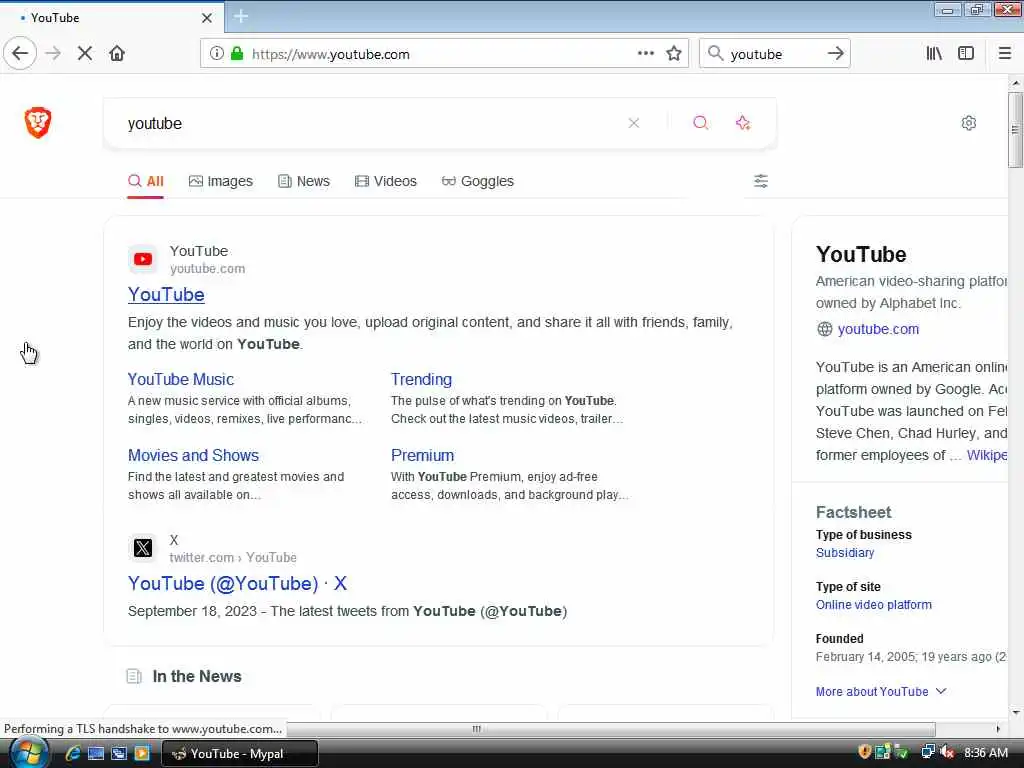
Task: Open the Goggles tab
Action: [477, 181]
